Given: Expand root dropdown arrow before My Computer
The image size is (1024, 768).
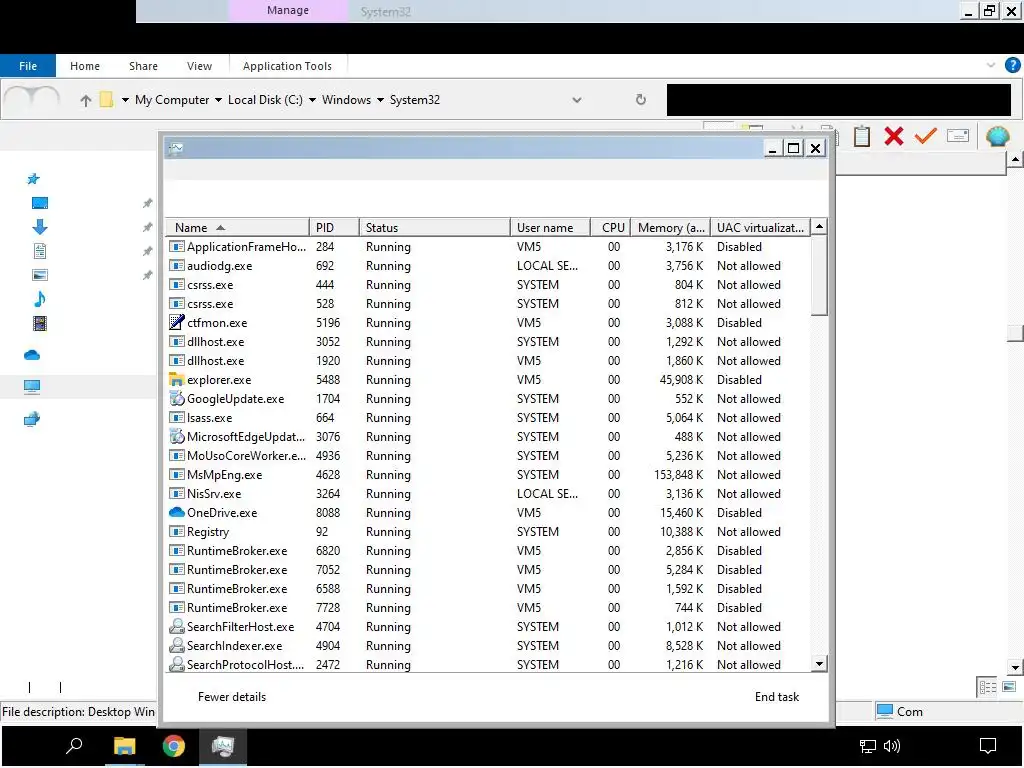Looking at the screenshot, I should 125,100.
